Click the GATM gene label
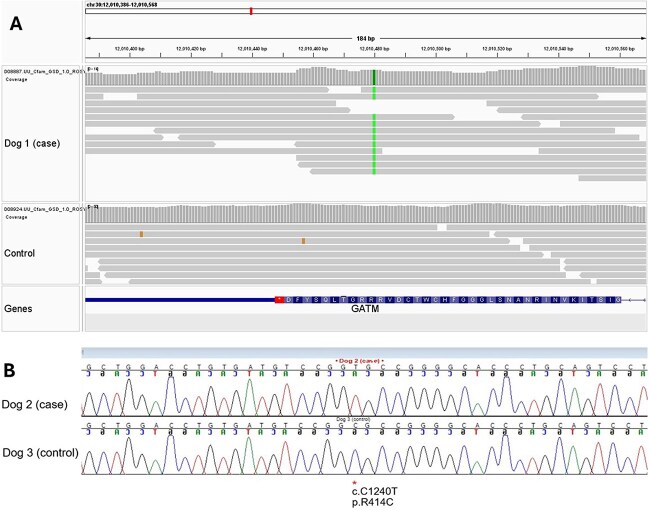The image size is (650, 510). click(365, 309)
